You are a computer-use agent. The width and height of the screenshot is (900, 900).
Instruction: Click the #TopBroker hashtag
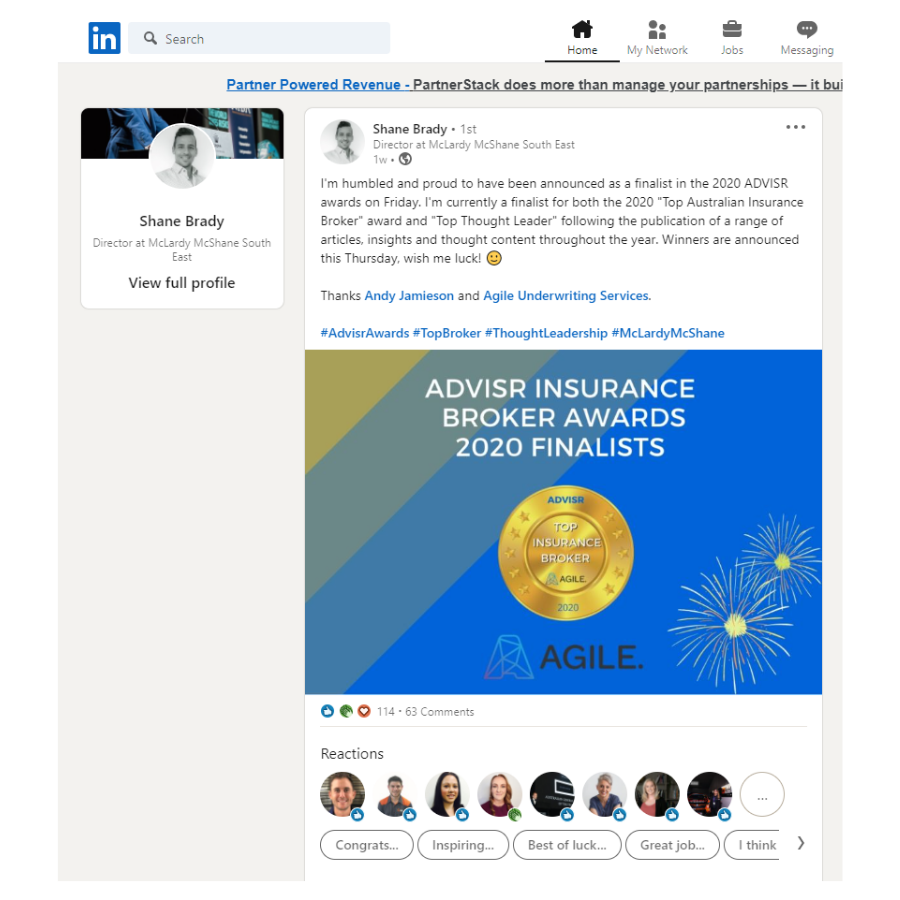pyautogui.click(x=447, y=333)
